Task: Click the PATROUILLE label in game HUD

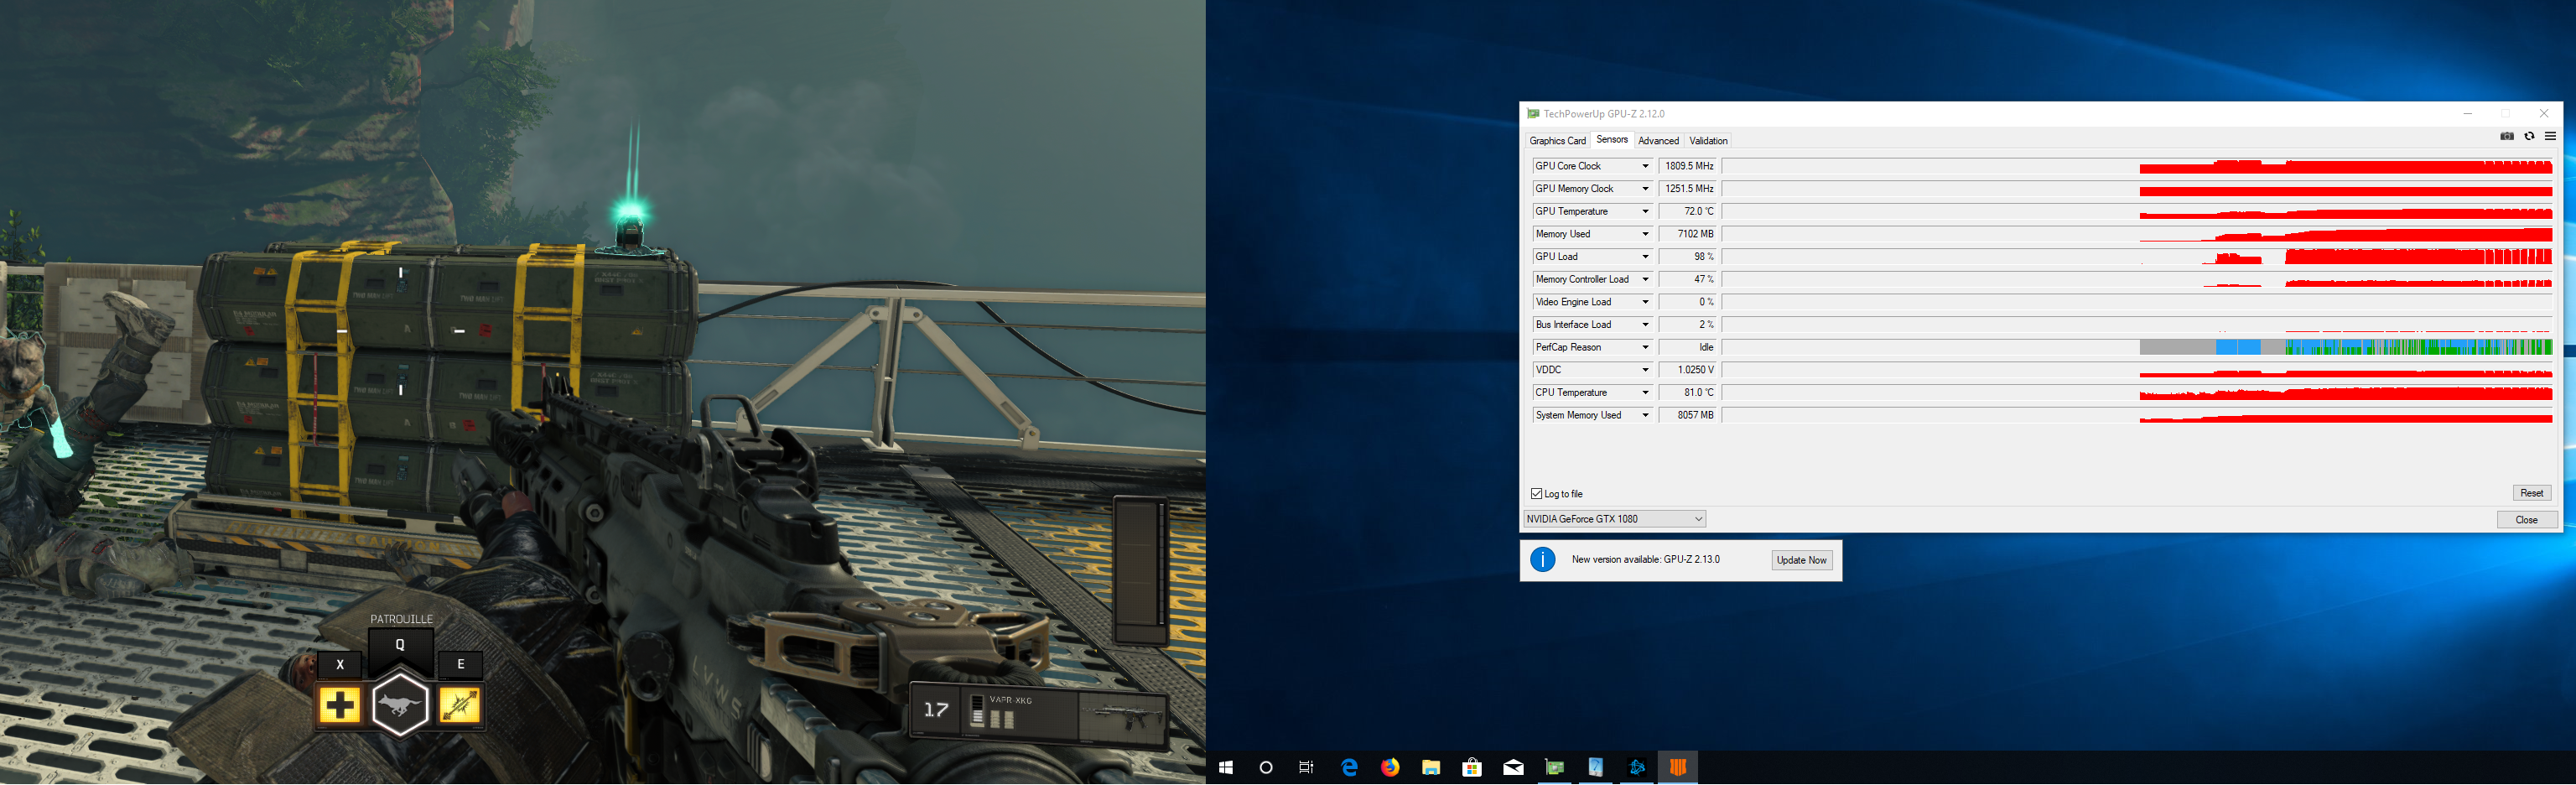Action: (401, 620)
